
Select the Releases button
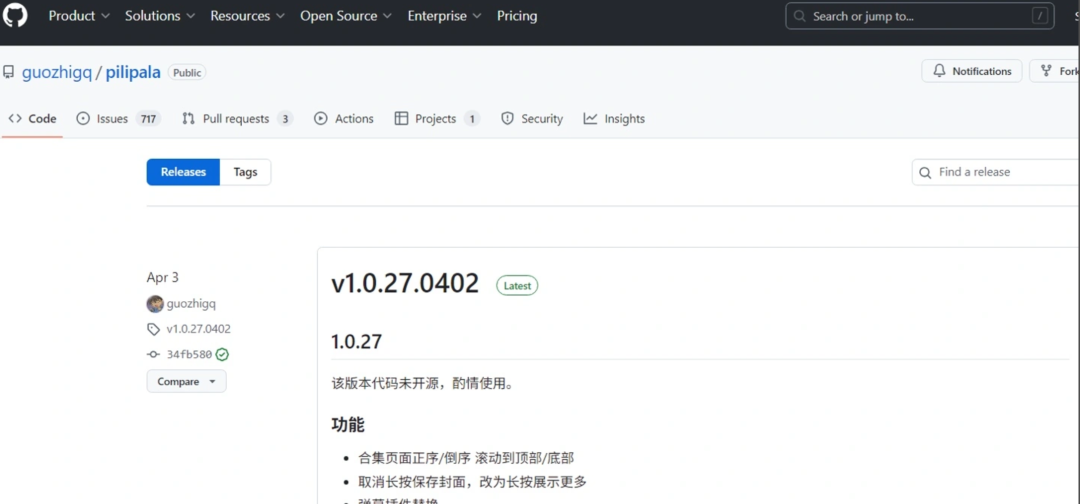click(183, 172)
